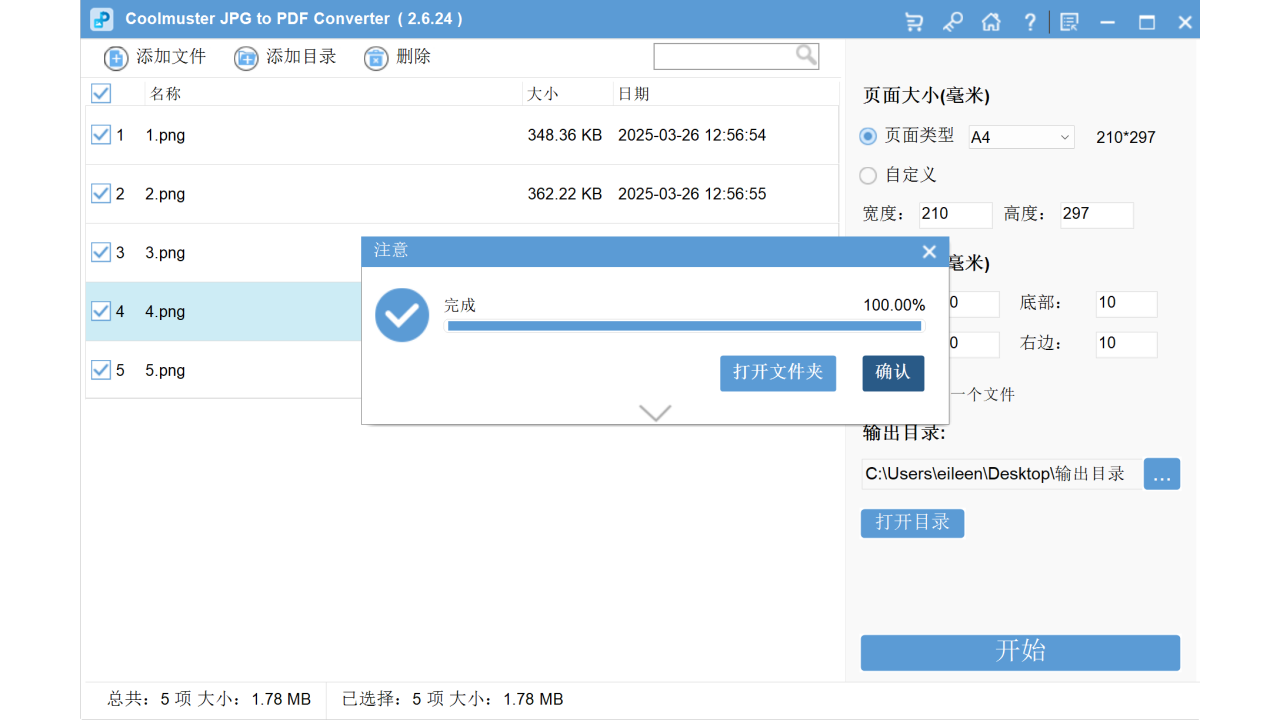Select the 自定义 custom size radio button
The image size is (1280, 720).
pyautogui.click(x=867, y=175)
